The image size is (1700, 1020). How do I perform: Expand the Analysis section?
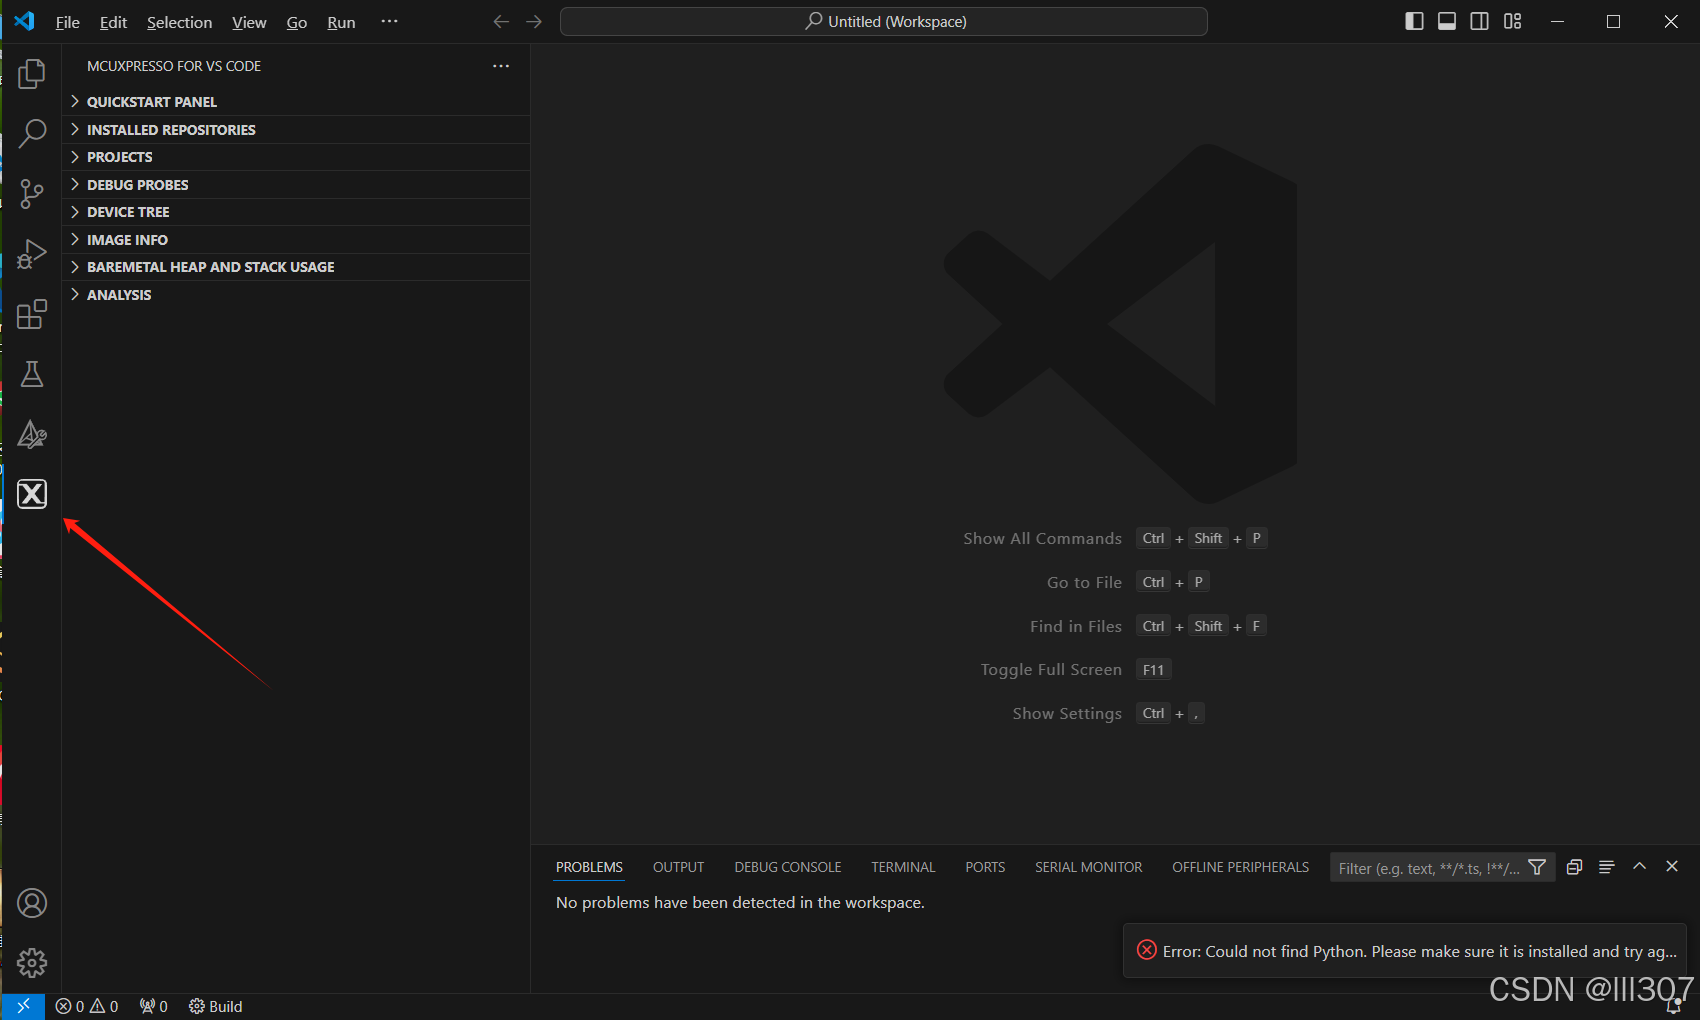[x=296, y=294]
